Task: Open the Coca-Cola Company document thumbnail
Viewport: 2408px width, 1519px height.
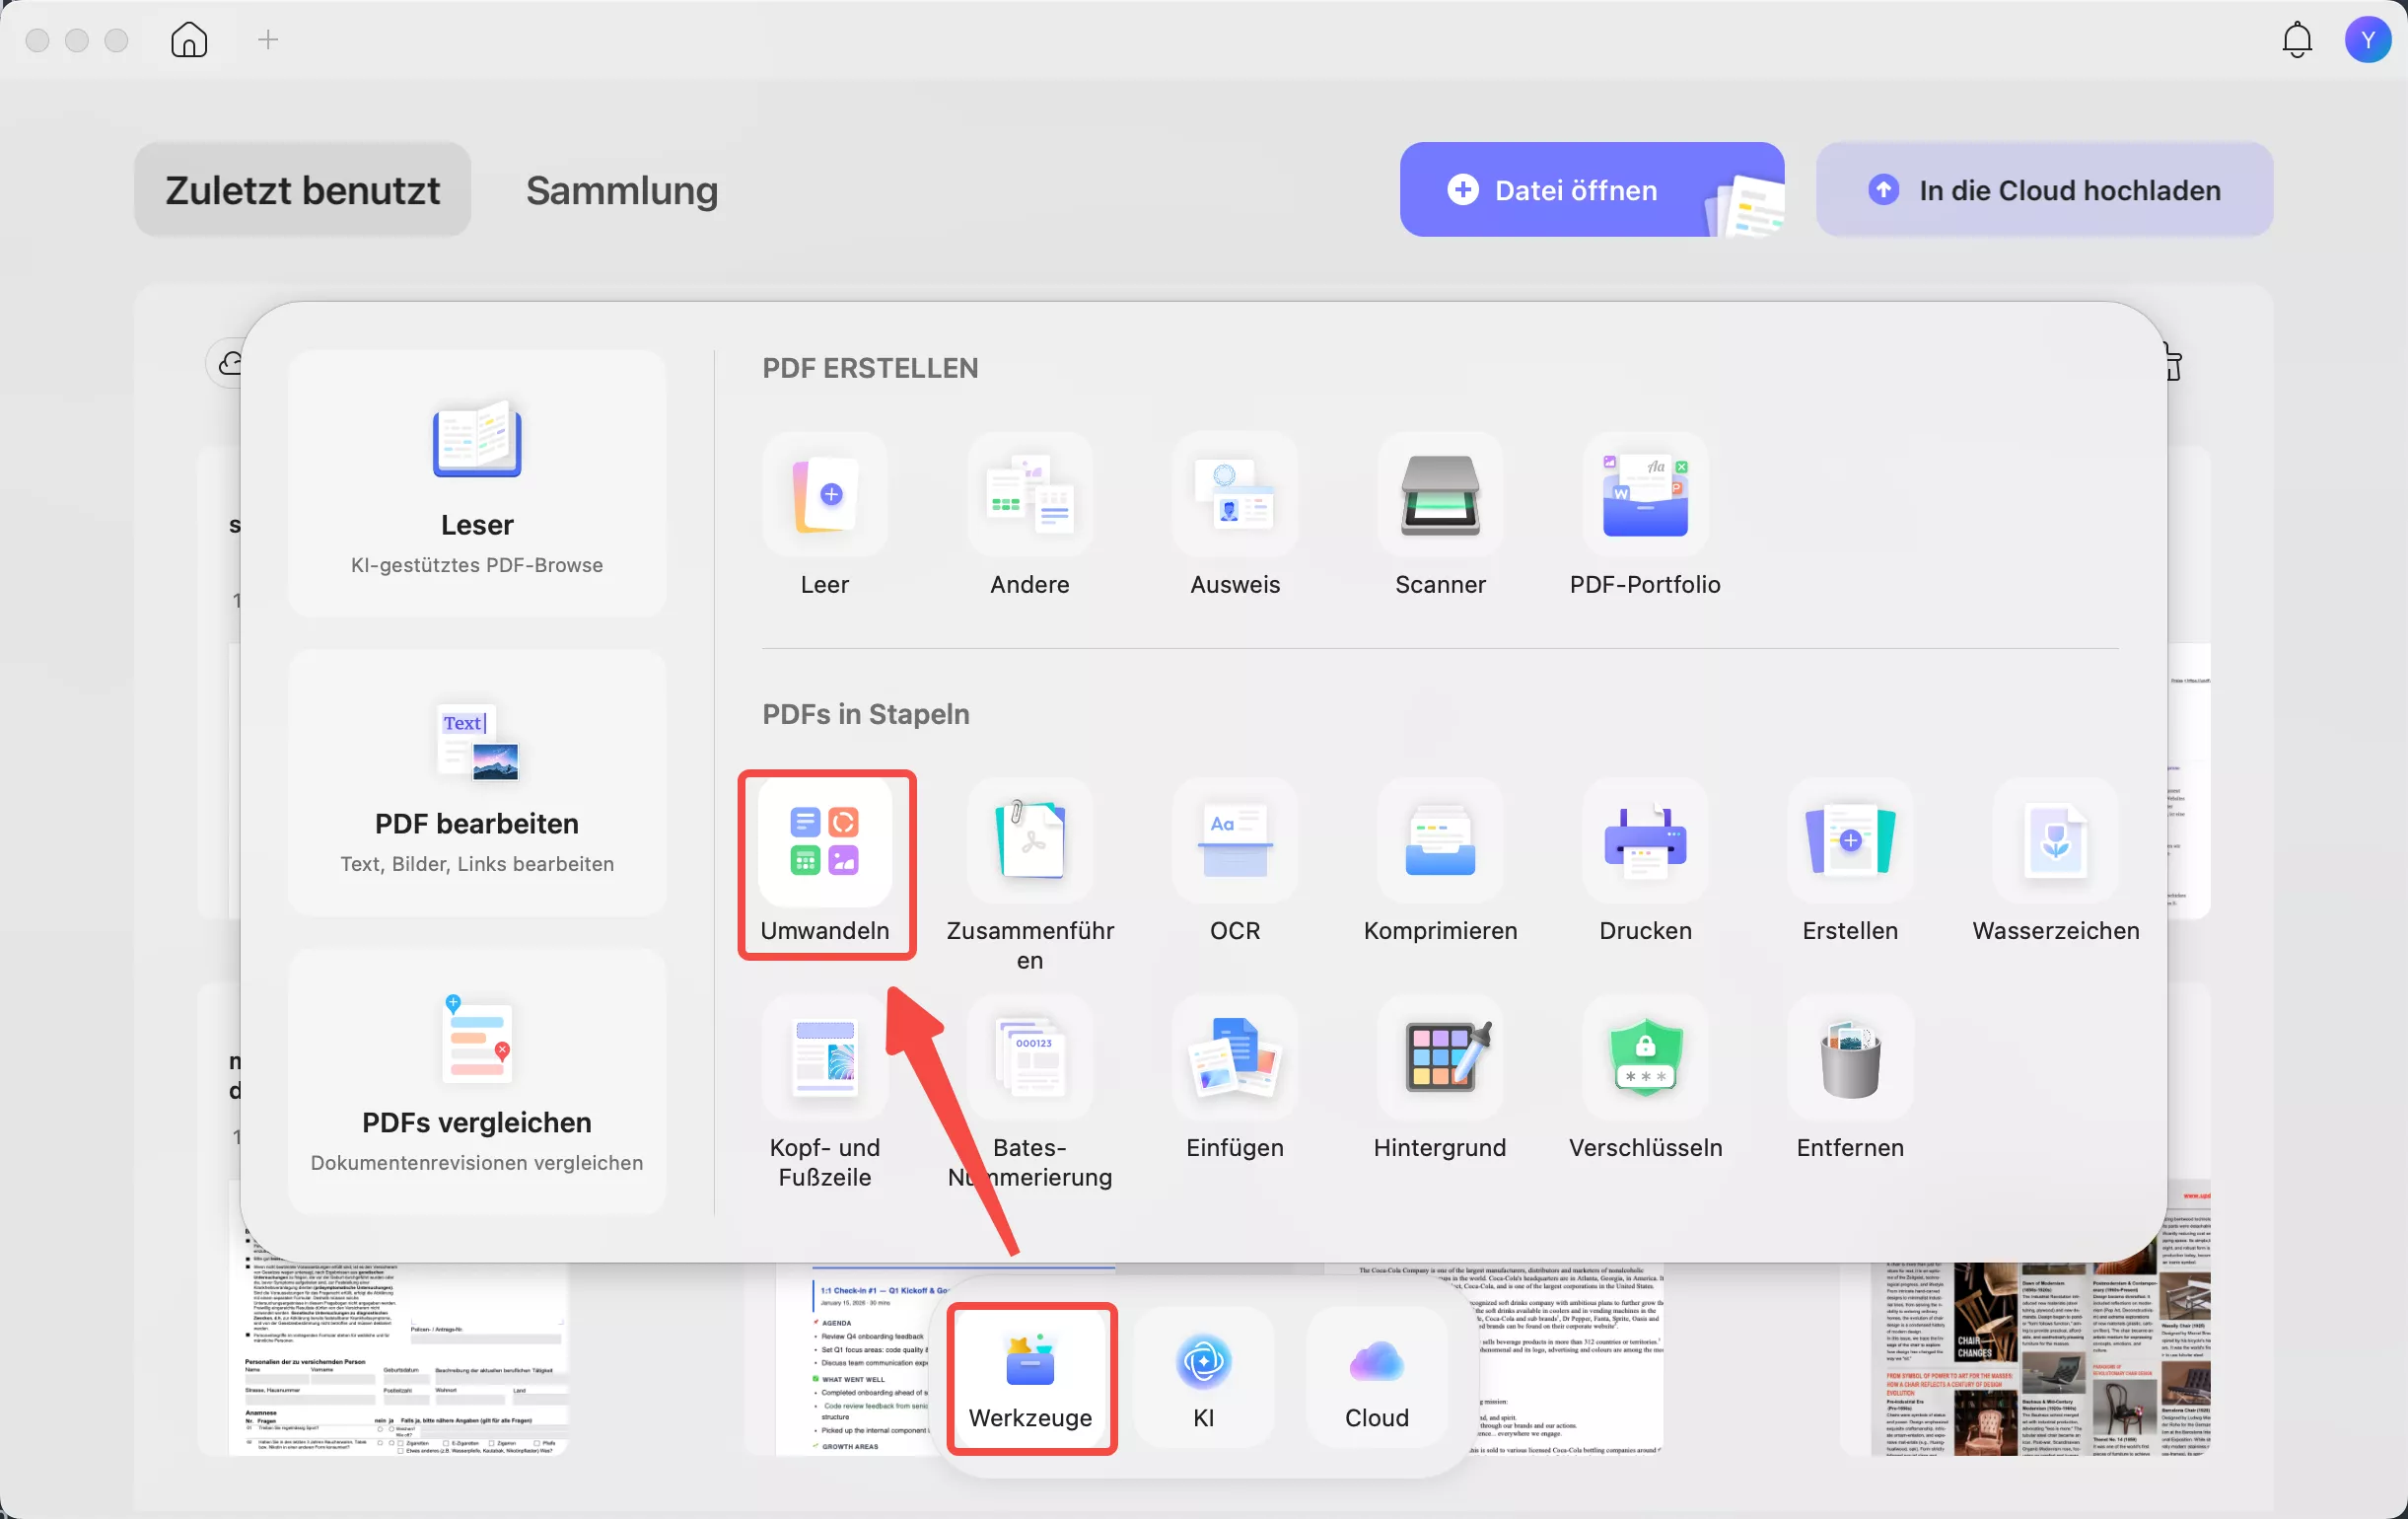Action: [x=1570, y=1360]
